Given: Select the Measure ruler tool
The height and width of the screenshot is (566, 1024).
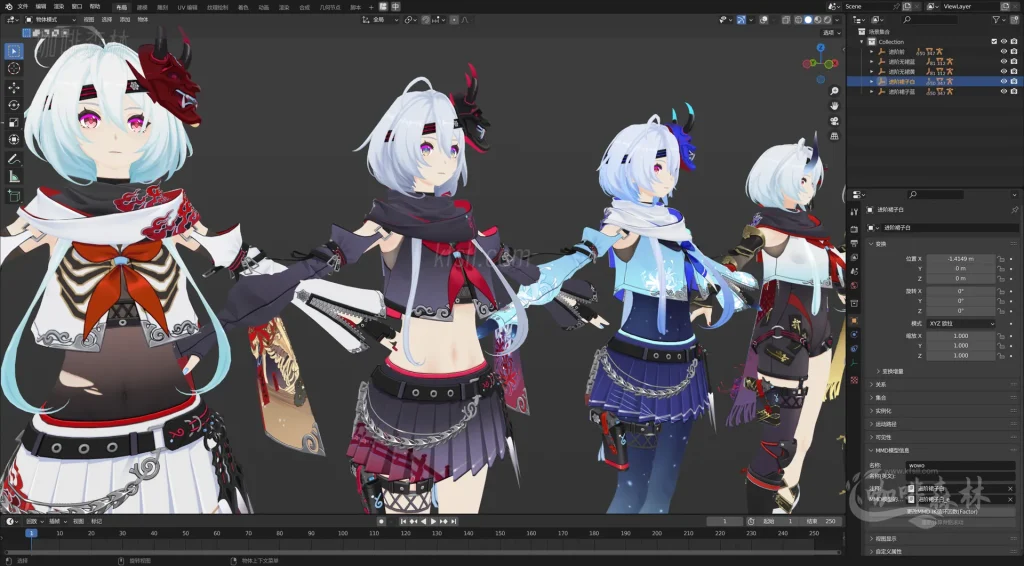Looking at the screenshot, I should (x=14, y=176).
